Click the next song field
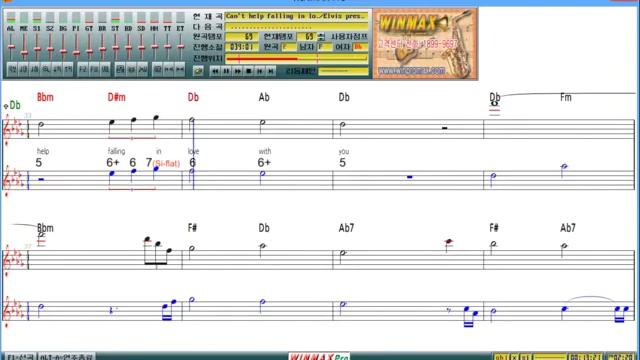 [x=296, y=27]
